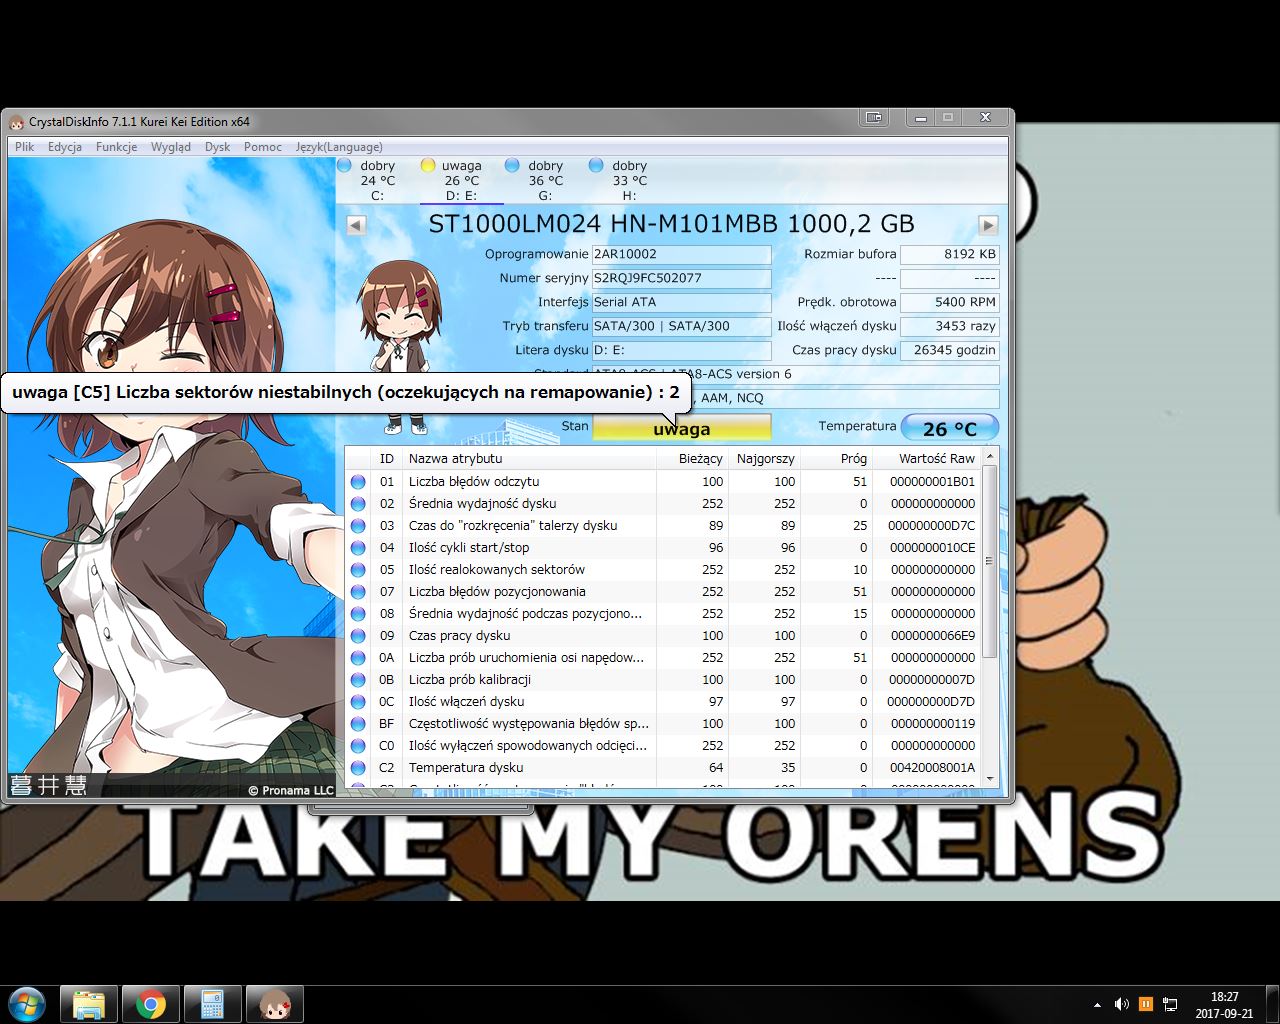Click status orb for attribute BF
This screenshot has width=1280, height=1024.
click(x=358, y=724)
